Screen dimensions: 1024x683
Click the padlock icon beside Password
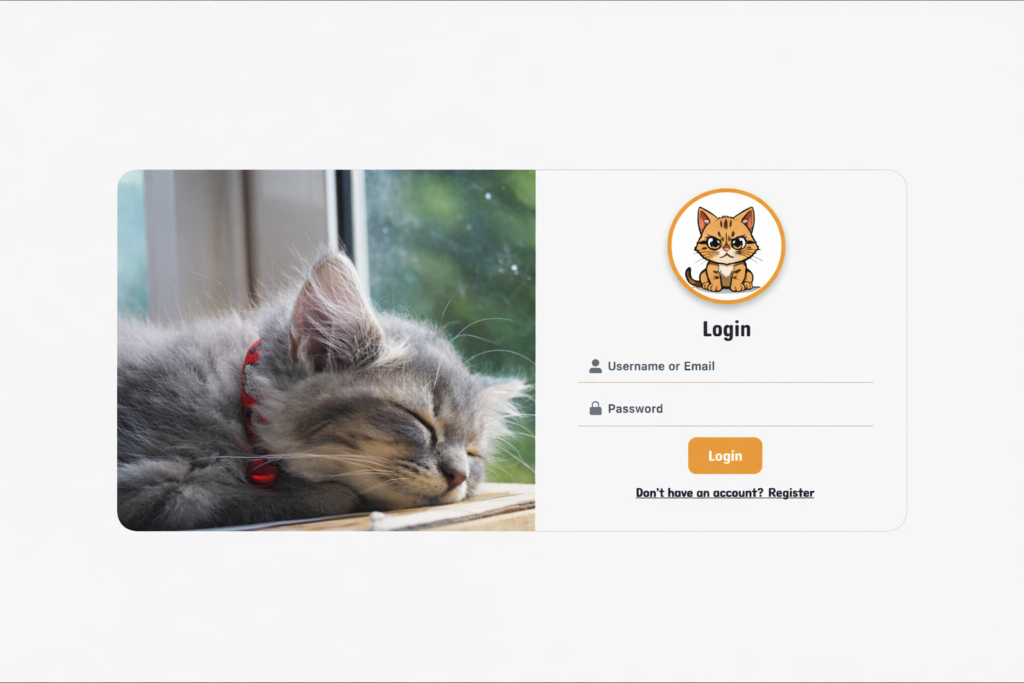click(595, 409)
